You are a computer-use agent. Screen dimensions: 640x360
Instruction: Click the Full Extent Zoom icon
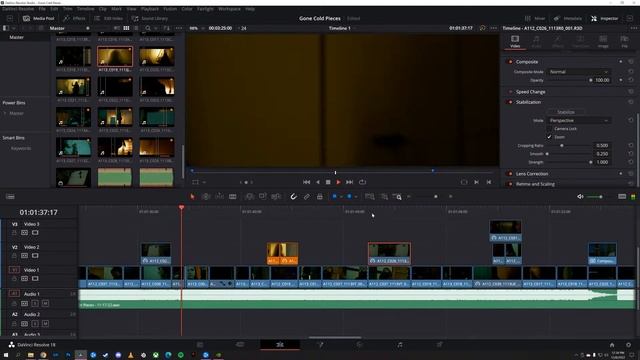pyautogui.click(x=369, y=197)
